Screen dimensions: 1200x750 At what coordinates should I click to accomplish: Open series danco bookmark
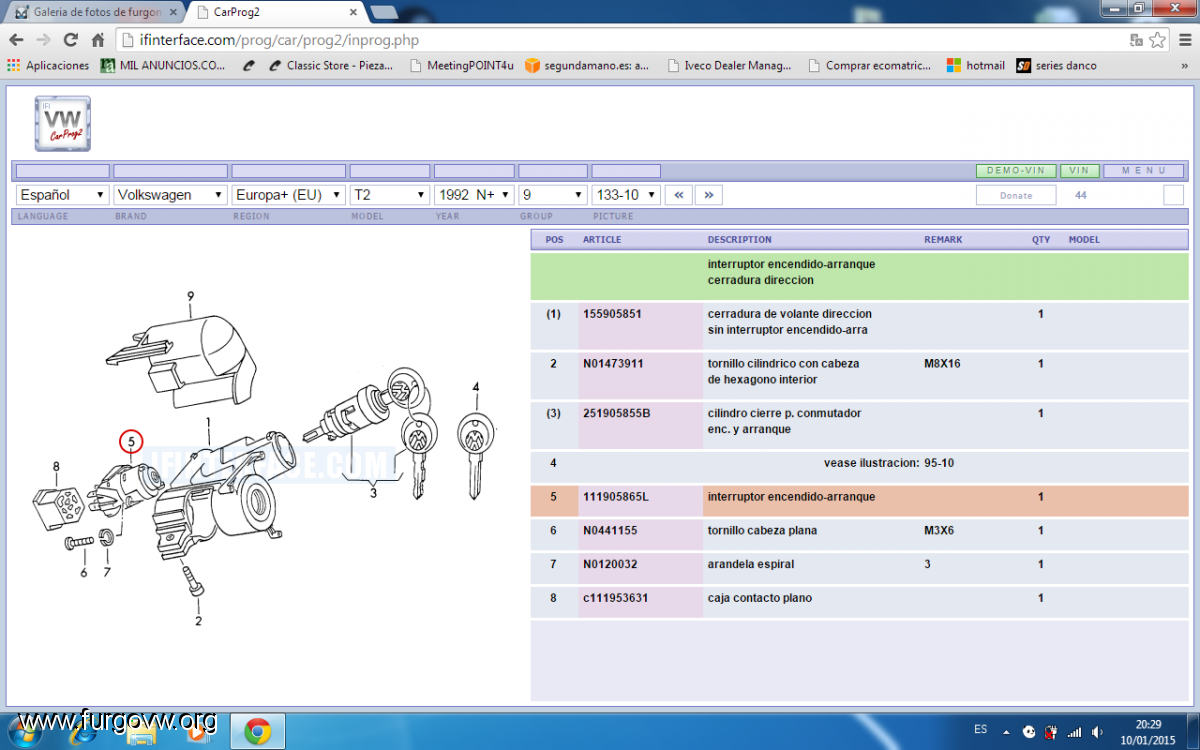pyautogui.click(x=1057, y=65)
